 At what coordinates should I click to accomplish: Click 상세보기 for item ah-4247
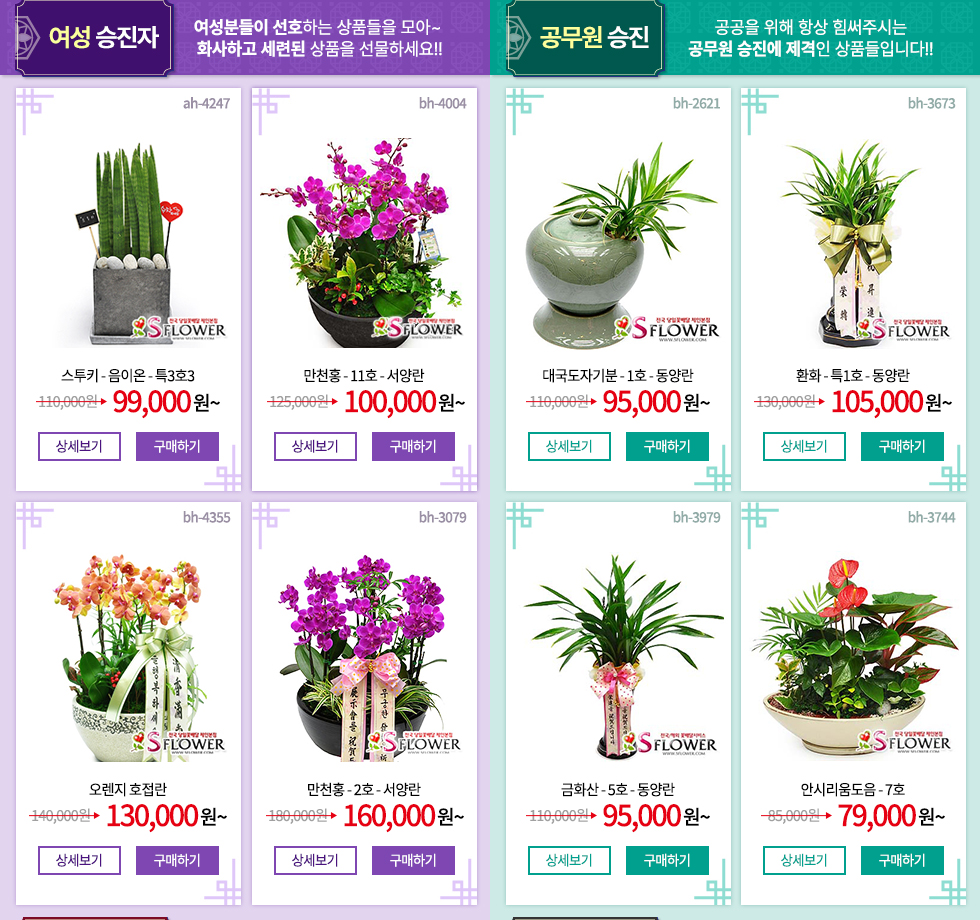click(x=79, y=446)
